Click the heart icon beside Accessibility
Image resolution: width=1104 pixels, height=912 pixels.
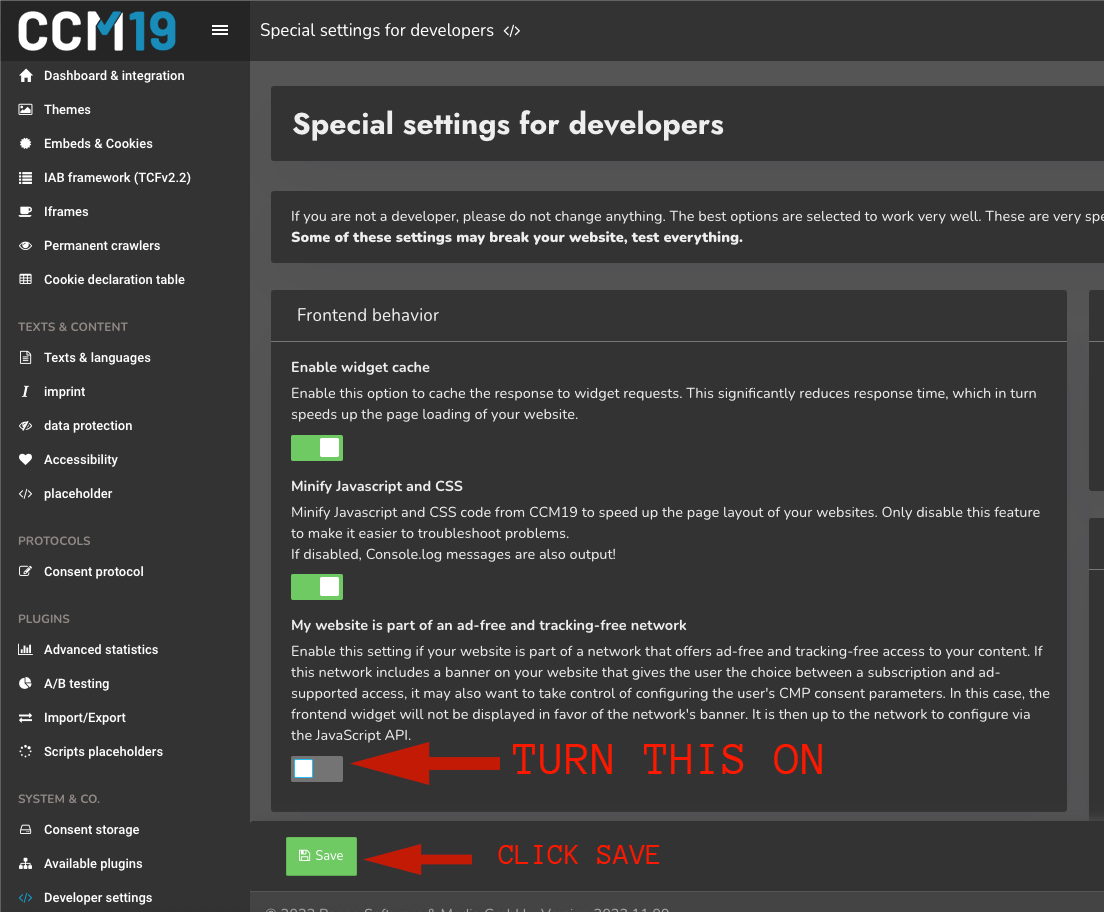point(25,459)
